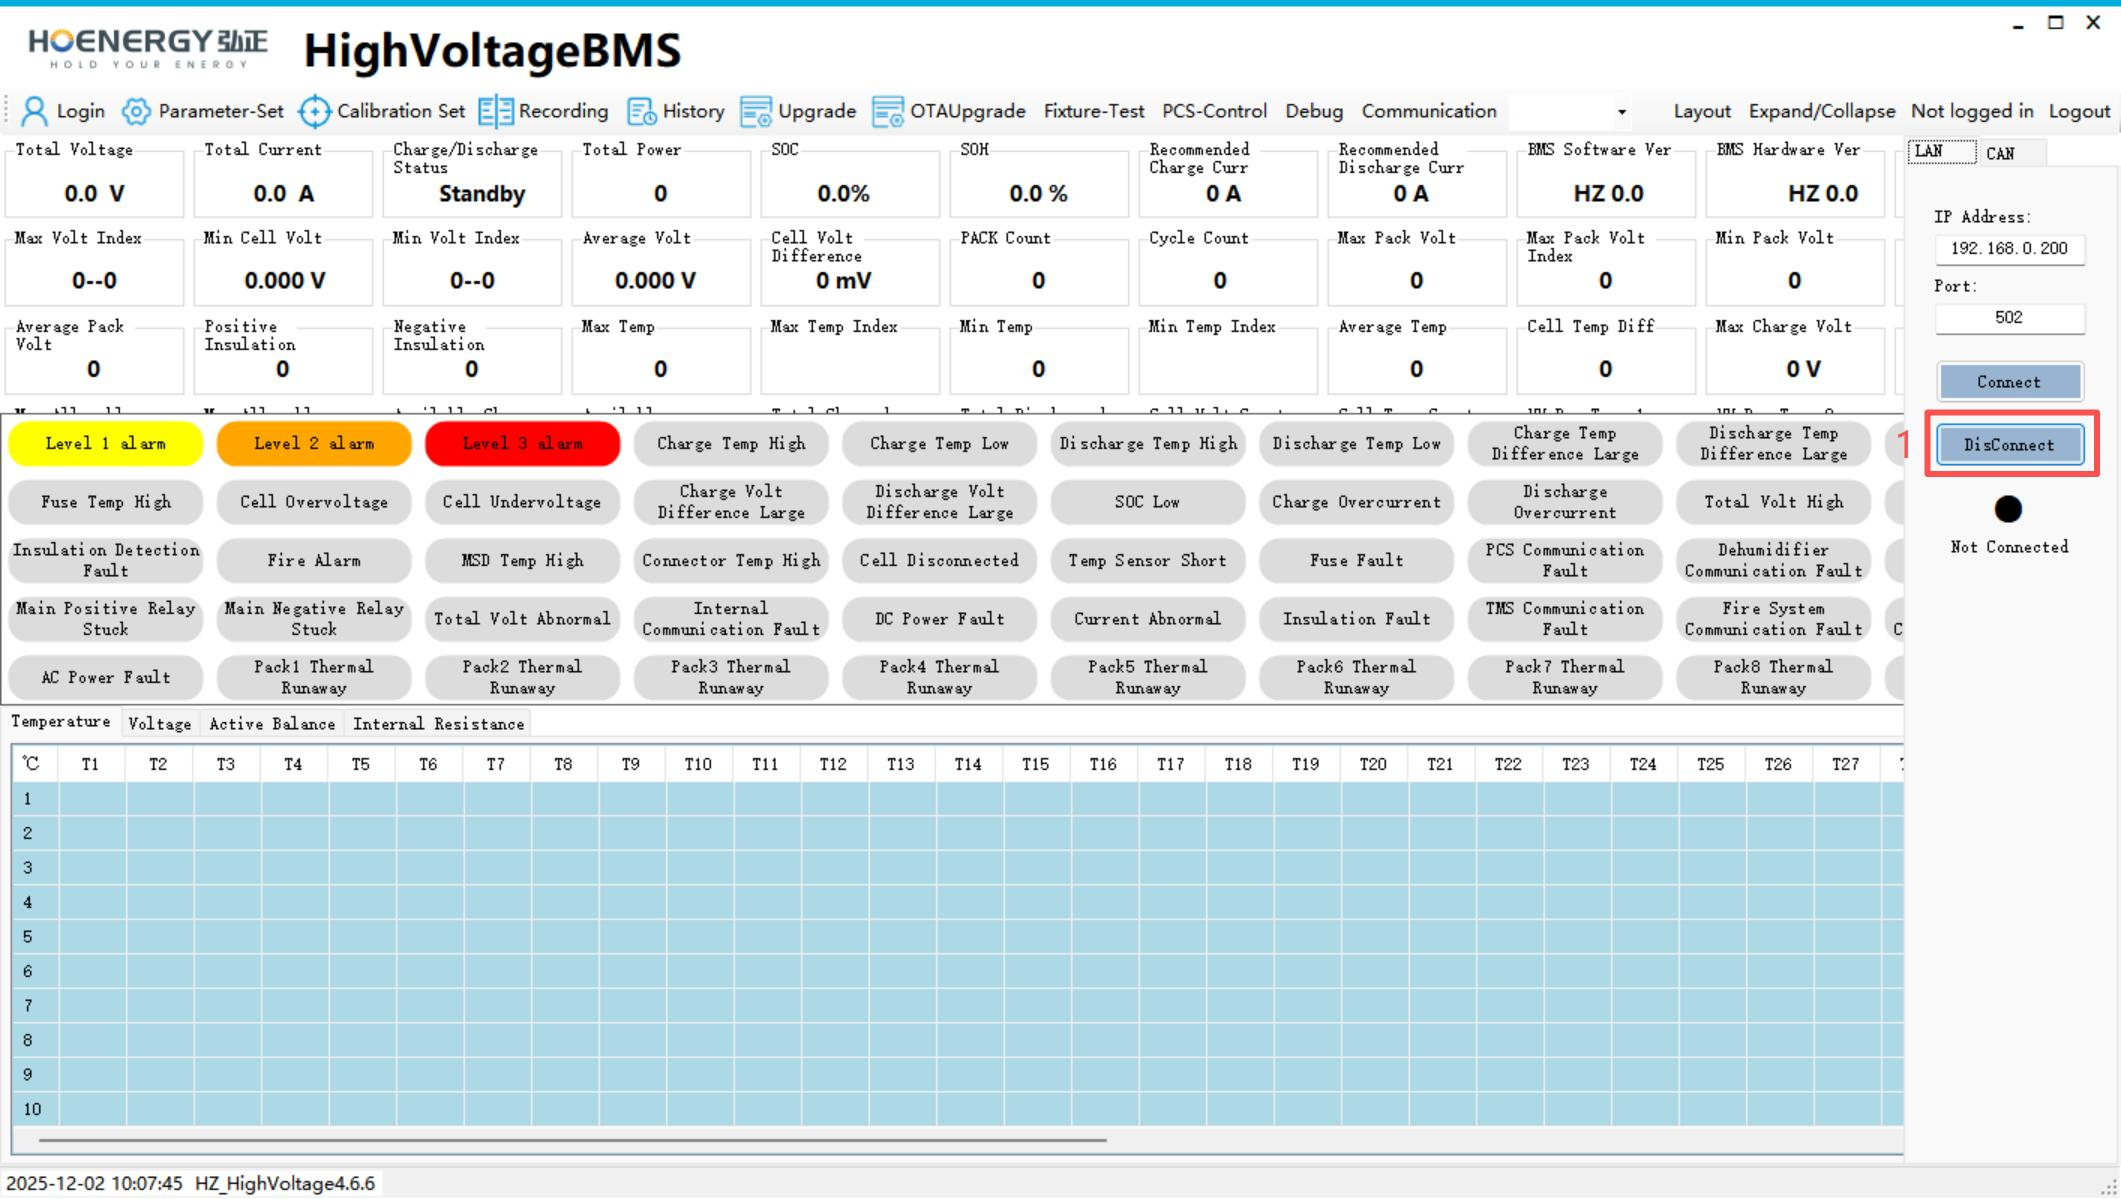The height and width of the screenshot is (1199, 2121).
Task: Click the IP Address input field
Action: [2009, 249]
